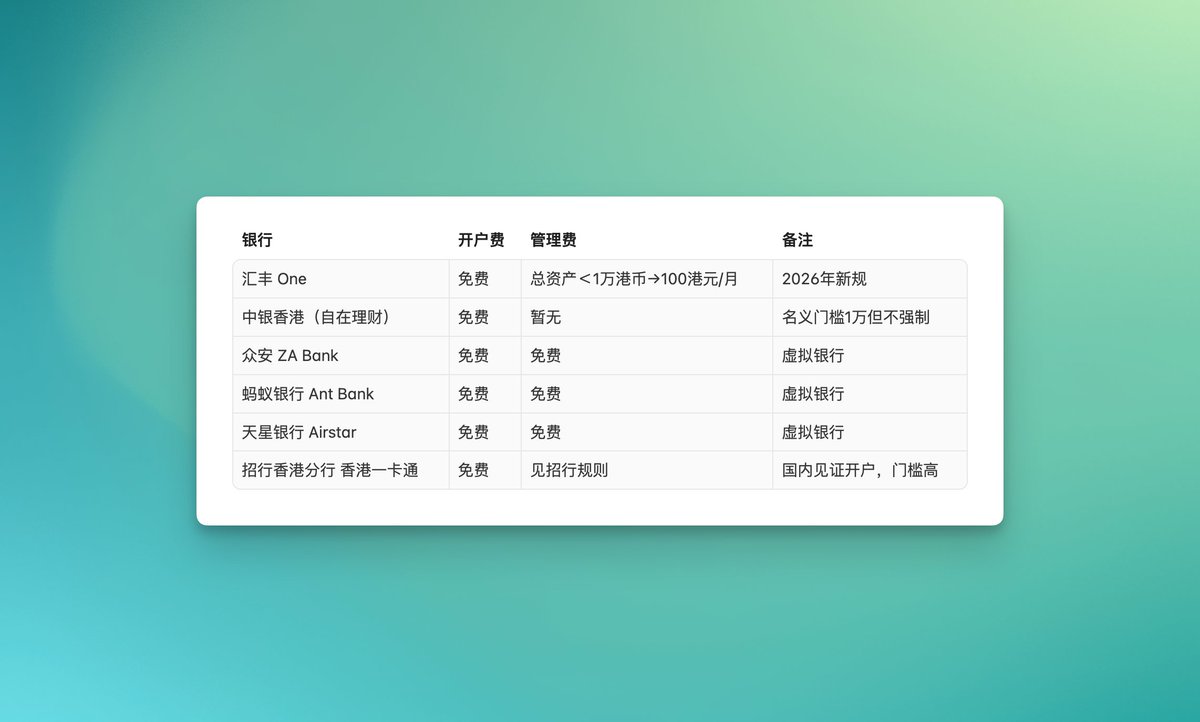Click the 银行 column header
Viewport: 1200px width, 722px height.
pyautogui.click(x=257, y=240)
